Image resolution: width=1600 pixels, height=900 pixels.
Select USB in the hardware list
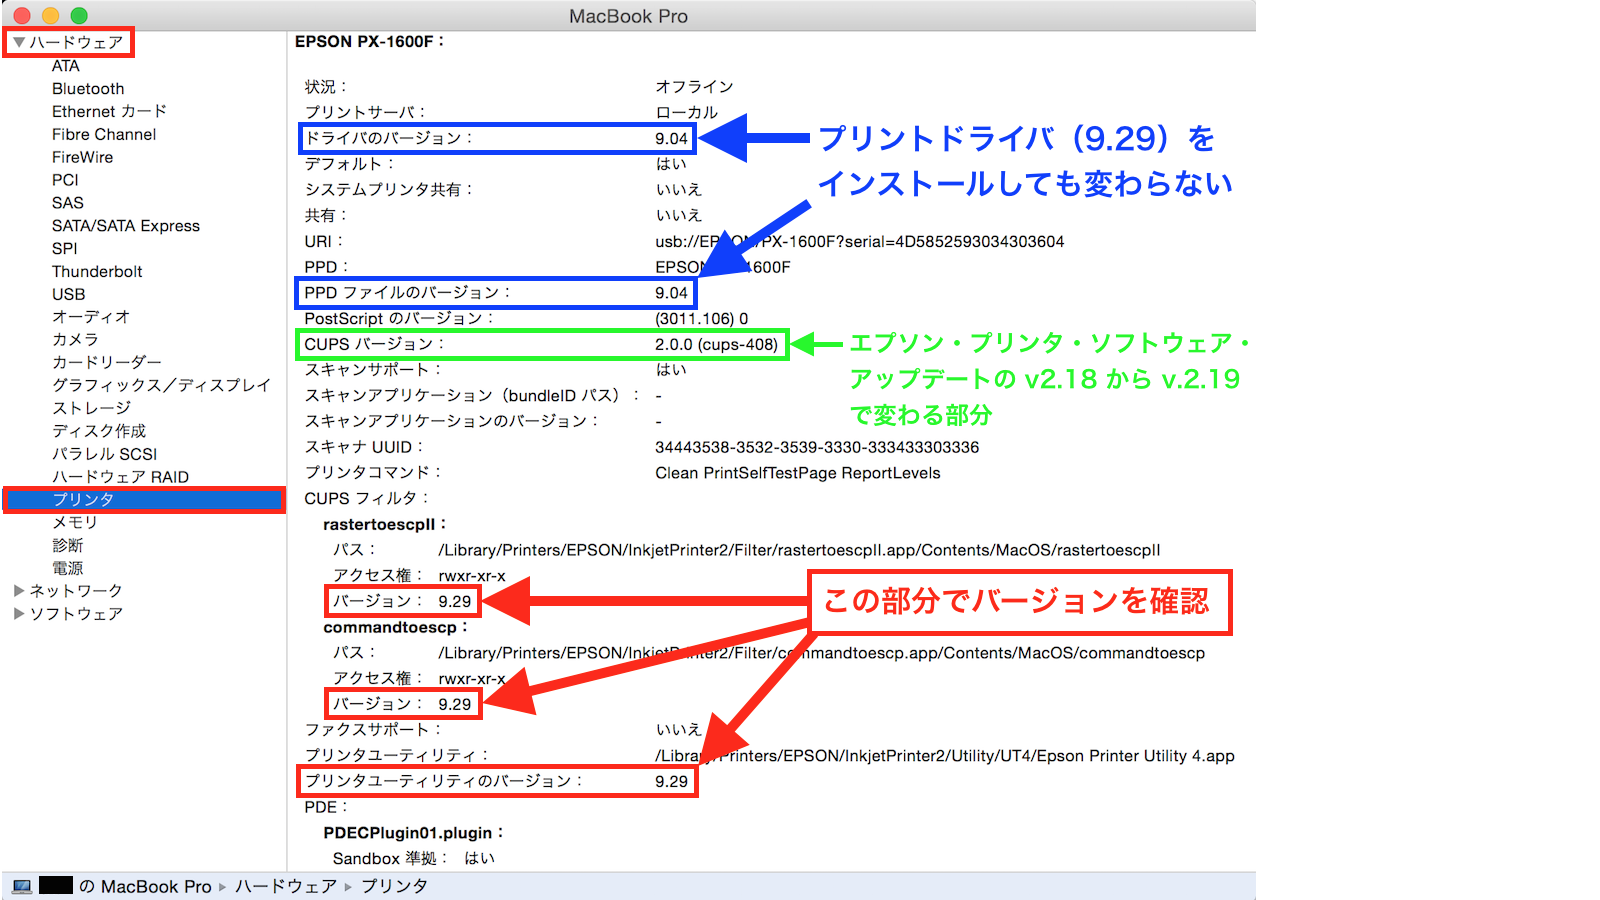click(69, 294)
